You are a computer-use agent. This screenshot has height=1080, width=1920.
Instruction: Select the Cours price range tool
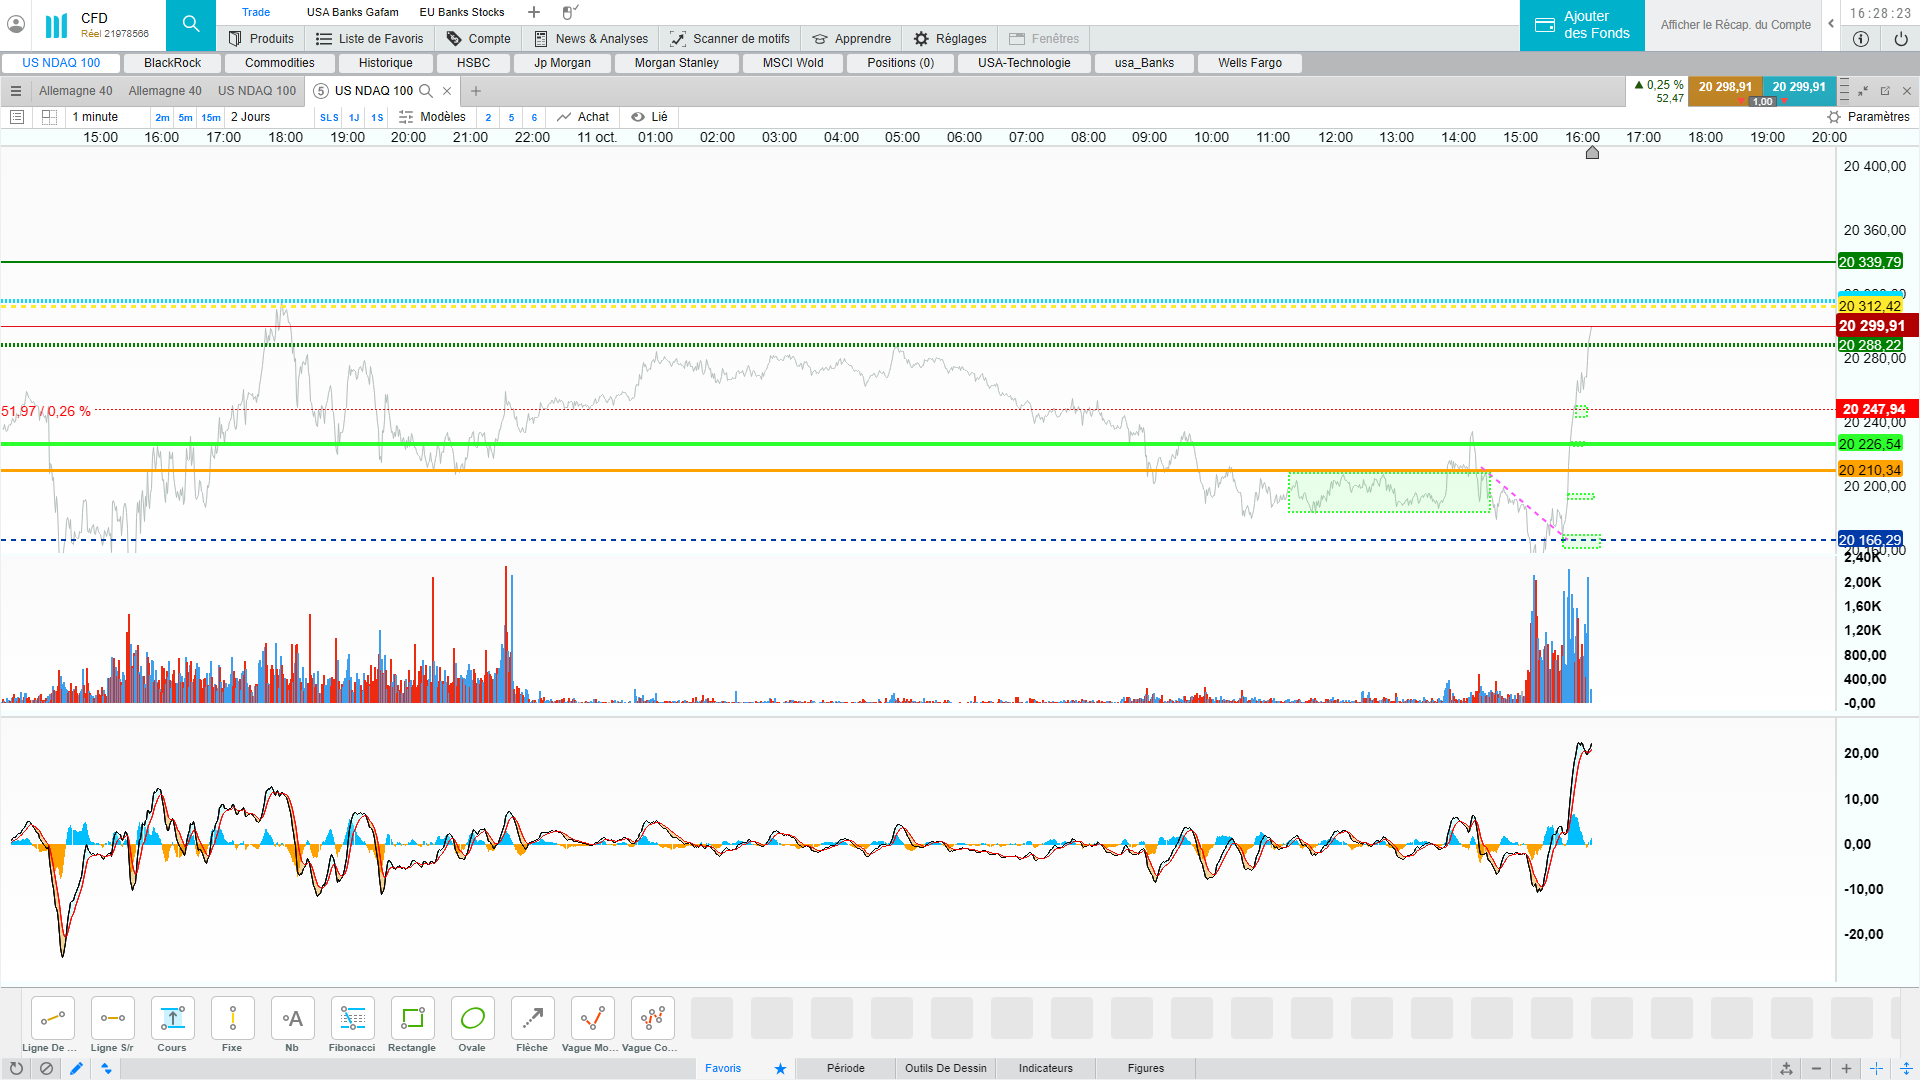[x=172, y=1019]
